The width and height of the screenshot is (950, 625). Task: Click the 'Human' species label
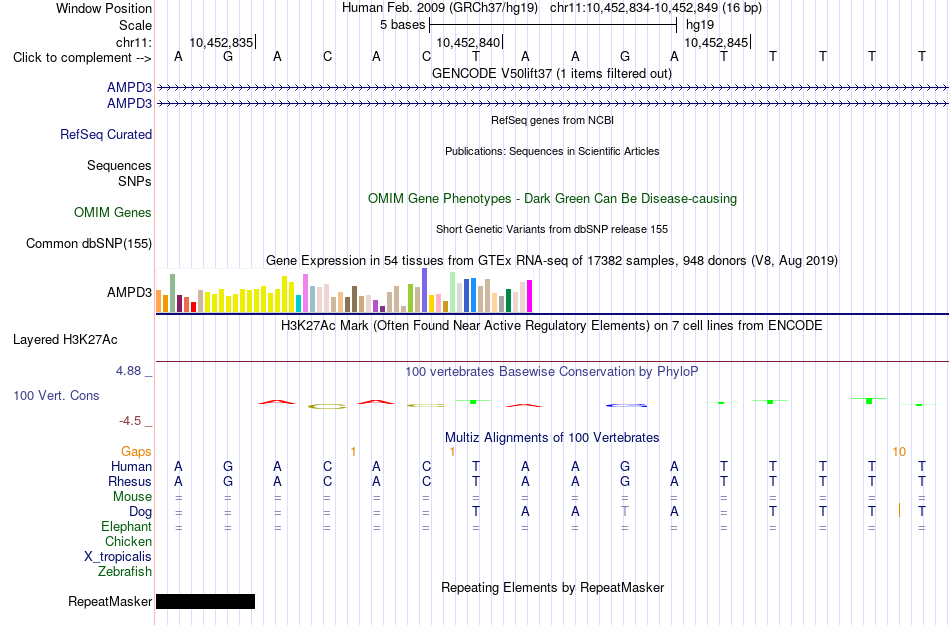pos(131,466)
